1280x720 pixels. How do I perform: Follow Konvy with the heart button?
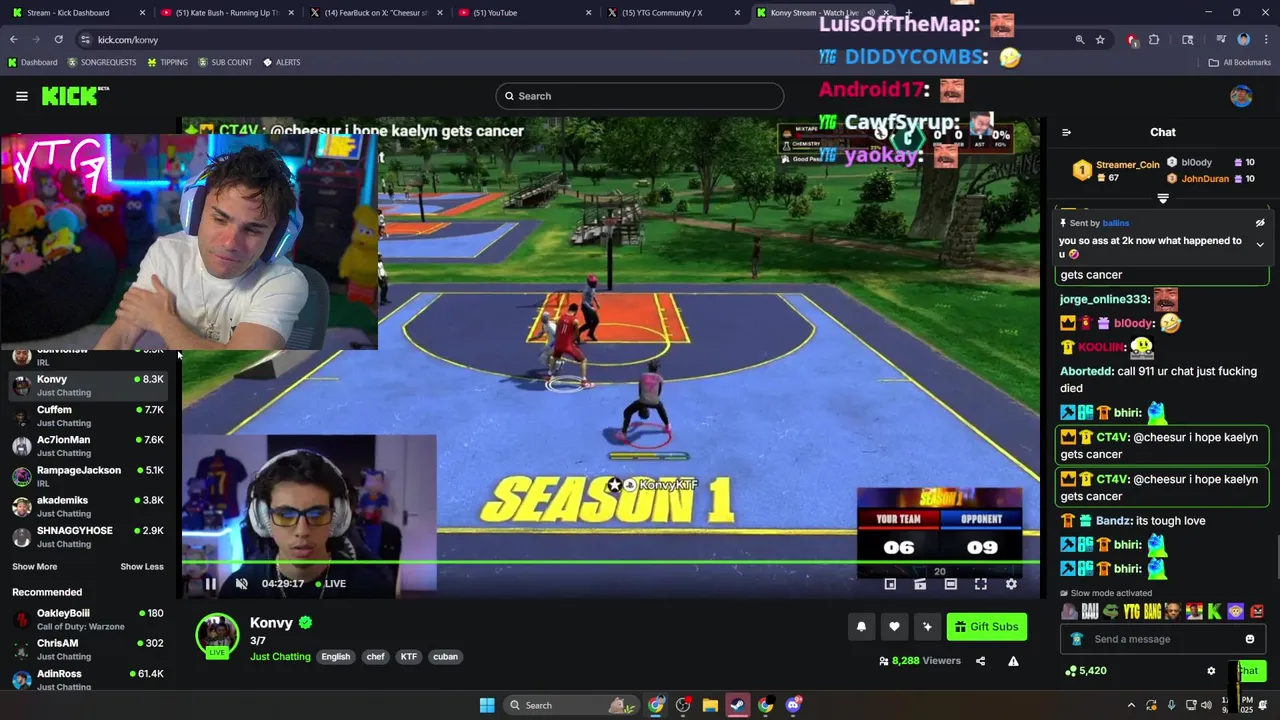click(894, 627)
